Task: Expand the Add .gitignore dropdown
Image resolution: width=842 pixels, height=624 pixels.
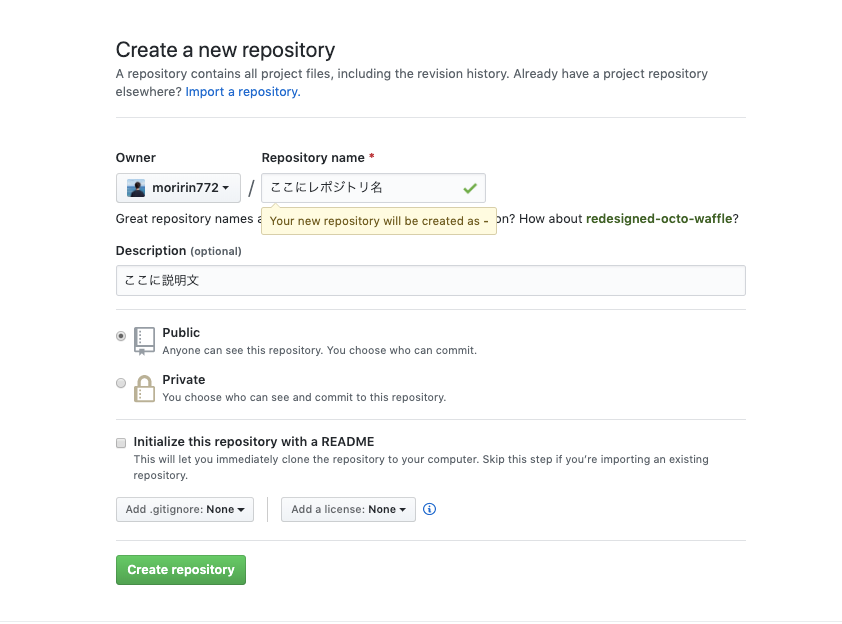Action: click(x=185, y=510)
